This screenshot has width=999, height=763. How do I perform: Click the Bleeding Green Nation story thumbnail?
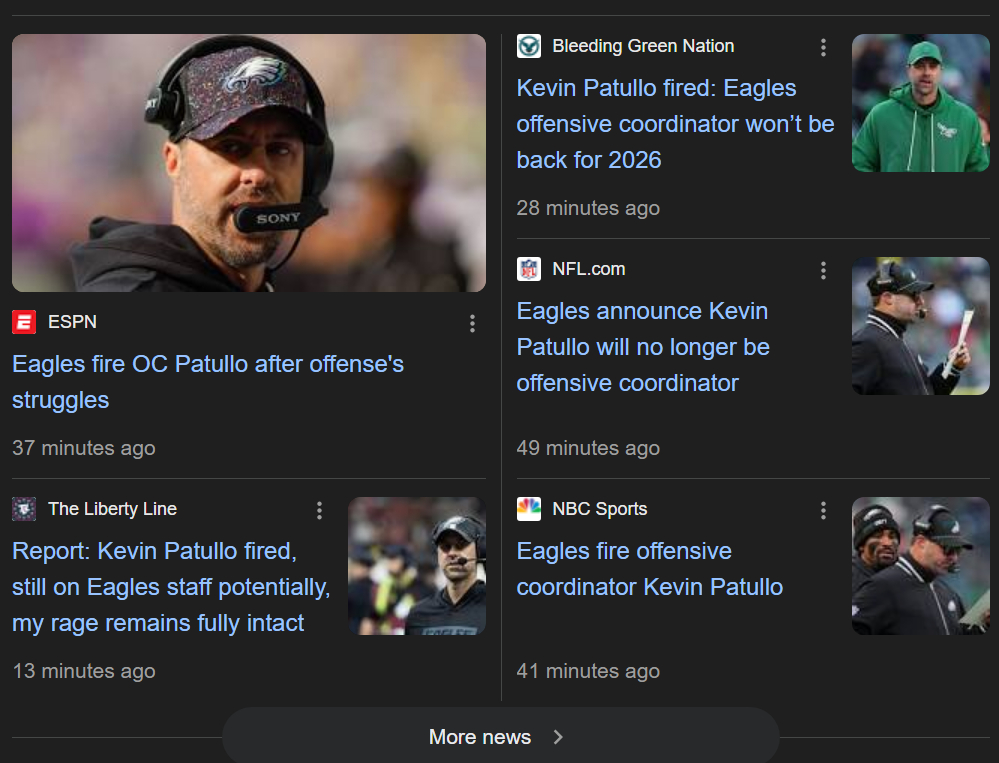tap(920, 103)
